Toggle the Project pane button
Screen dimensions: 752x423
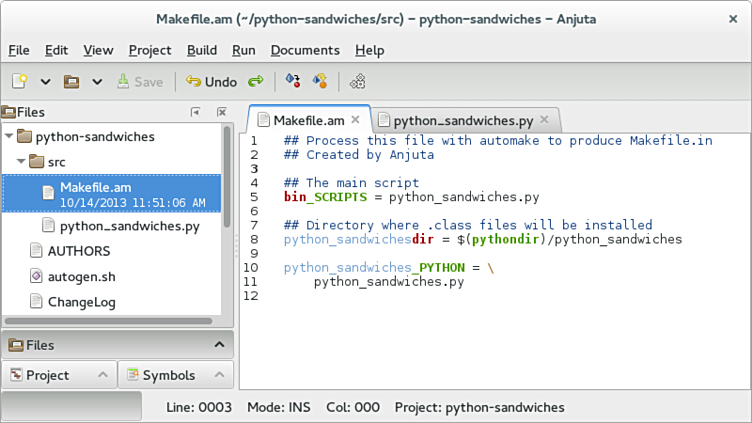(x=57, y=375)
